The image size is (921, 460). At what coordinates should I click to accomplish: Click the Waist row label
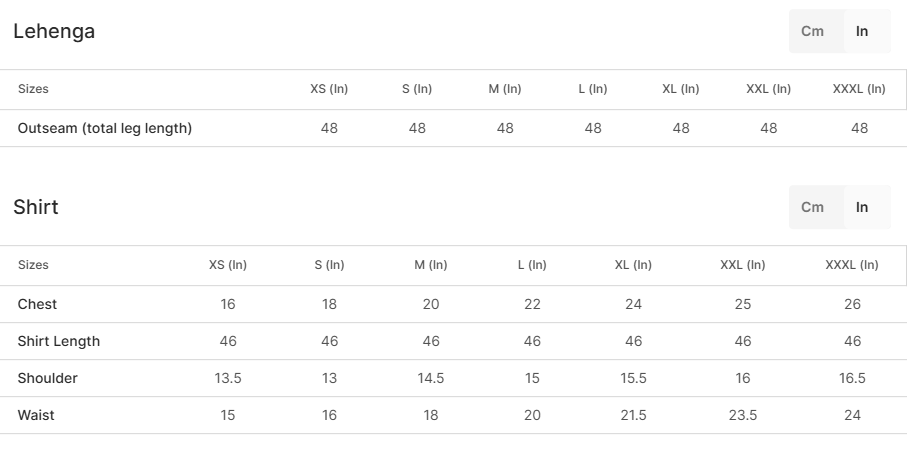point(36,415)
